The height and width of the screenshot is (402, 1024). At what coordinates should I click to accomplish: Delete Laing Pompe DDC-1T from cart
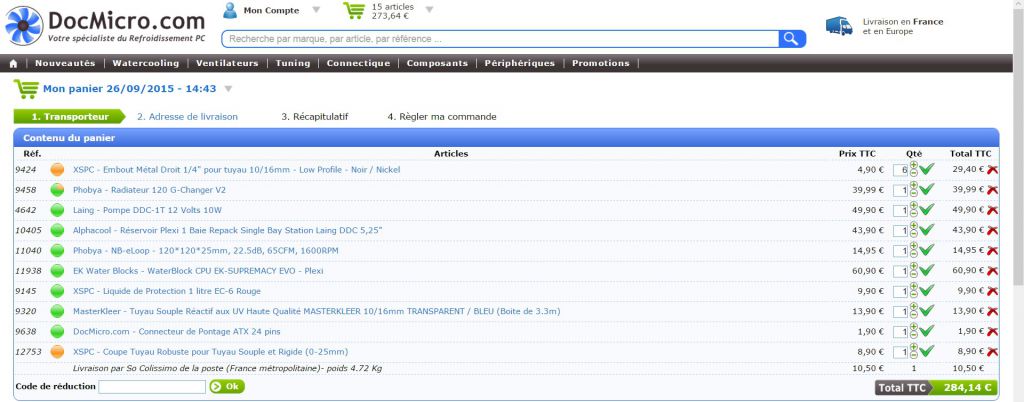click(993, 210)
